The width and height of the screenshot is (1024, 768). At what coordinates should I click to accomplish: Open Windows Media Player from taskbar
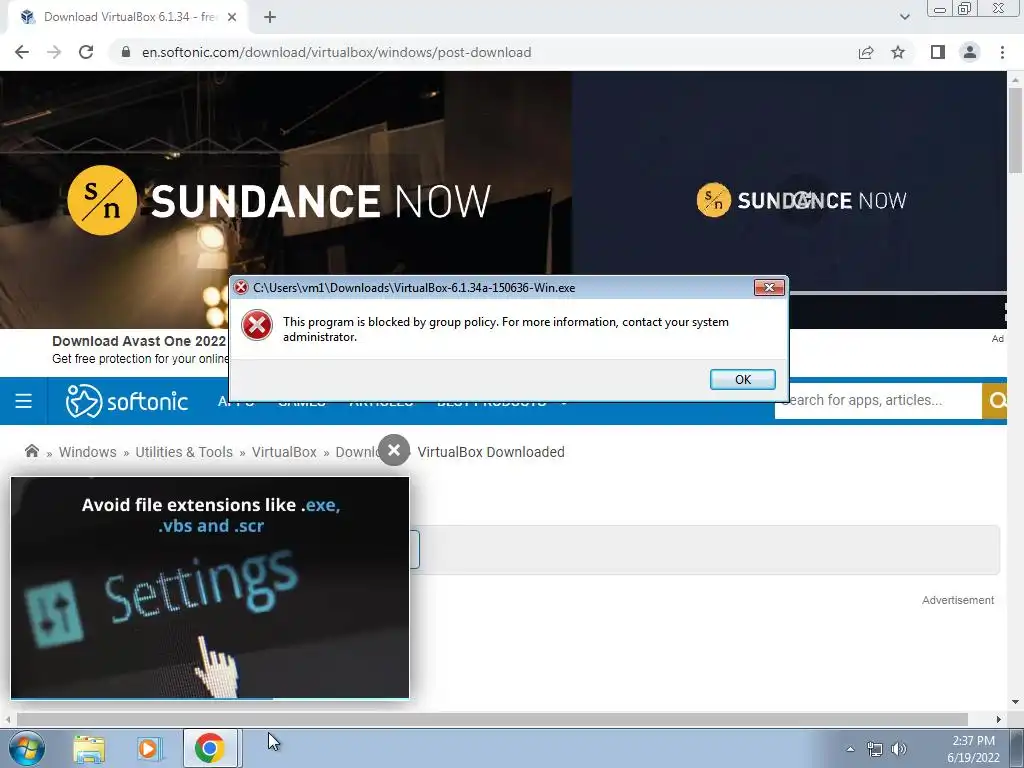point(149,748)
